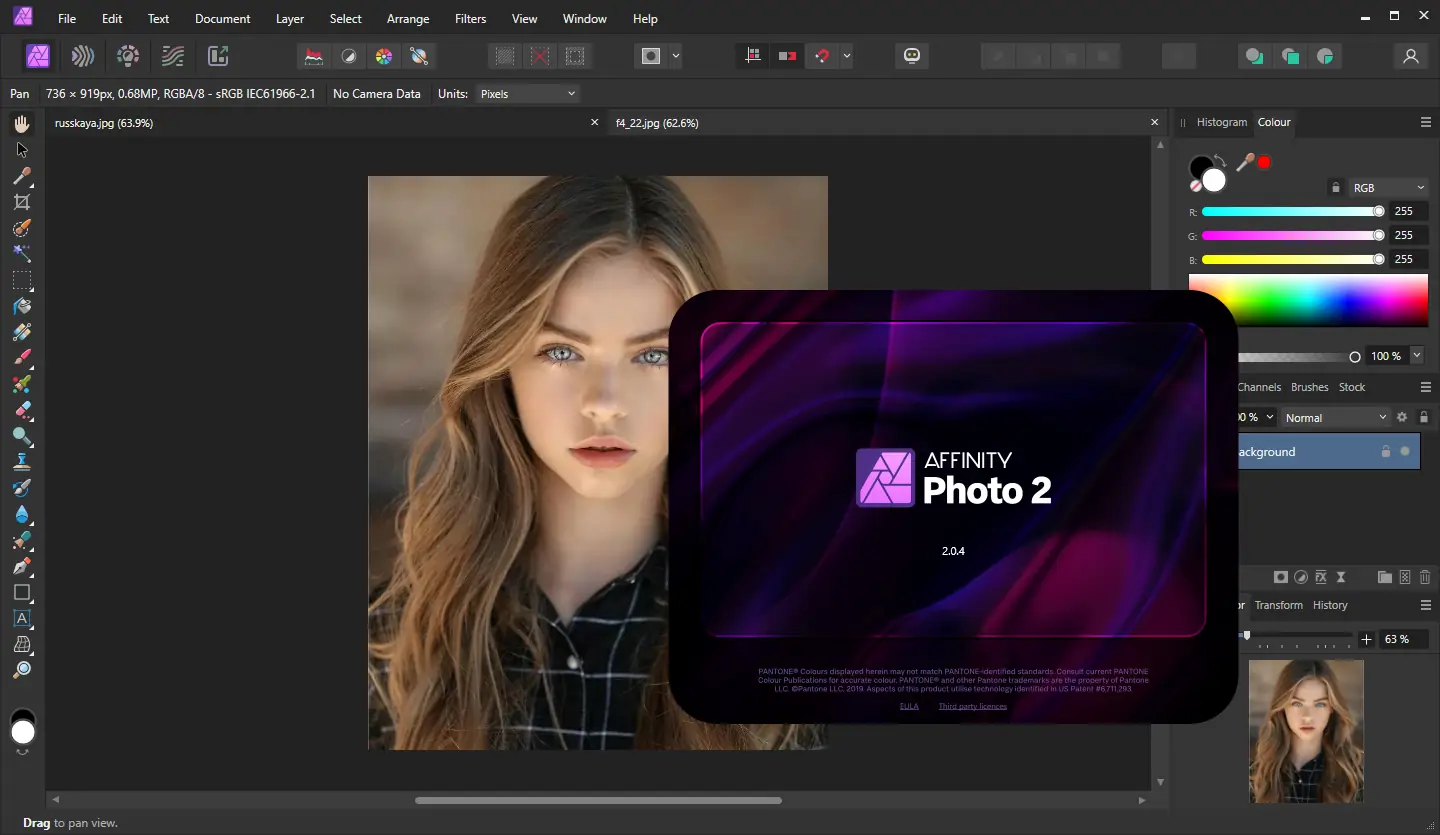The height and width of the screenshot is (835, 1440).
Task: Activate the Artistic Text tool
Action: (x=22, y=618)
